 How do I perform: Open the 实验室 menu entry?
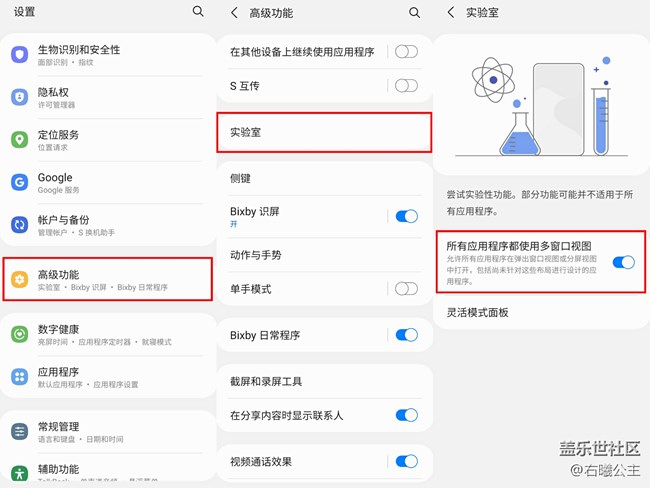coord(324,132)
